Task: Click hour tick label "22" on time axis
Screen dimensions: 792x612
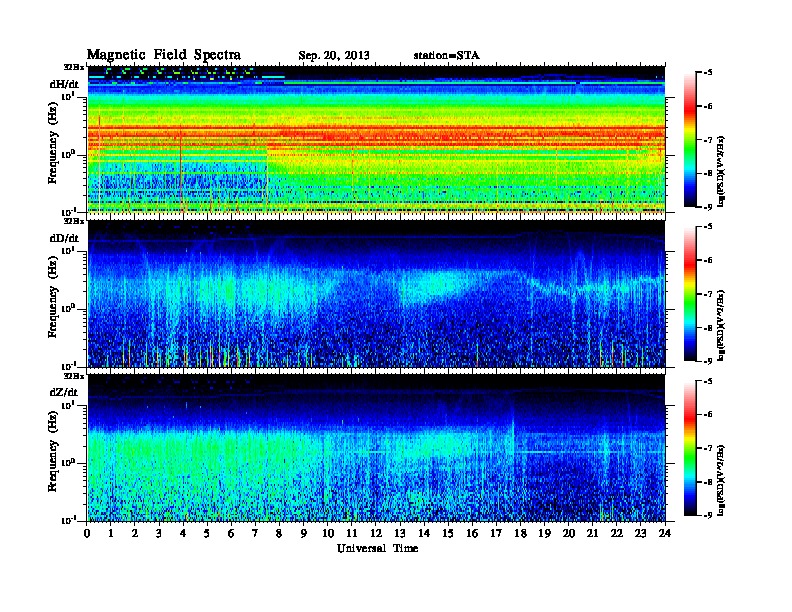Action: (x=617, y=533)
